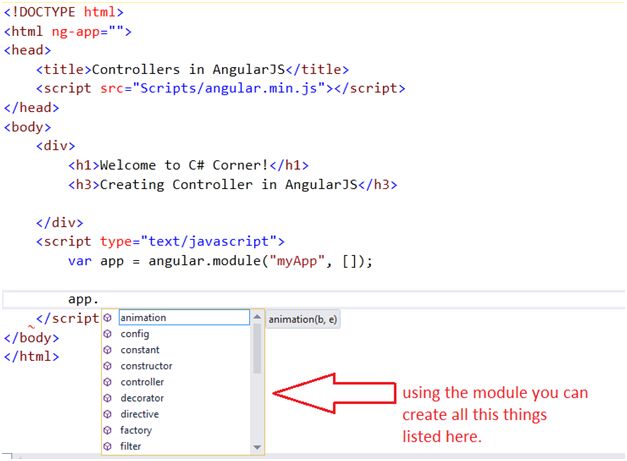This screenshot has height=461, width=627.
Task: Click the closing </body> tag
Action: (32, 337)
